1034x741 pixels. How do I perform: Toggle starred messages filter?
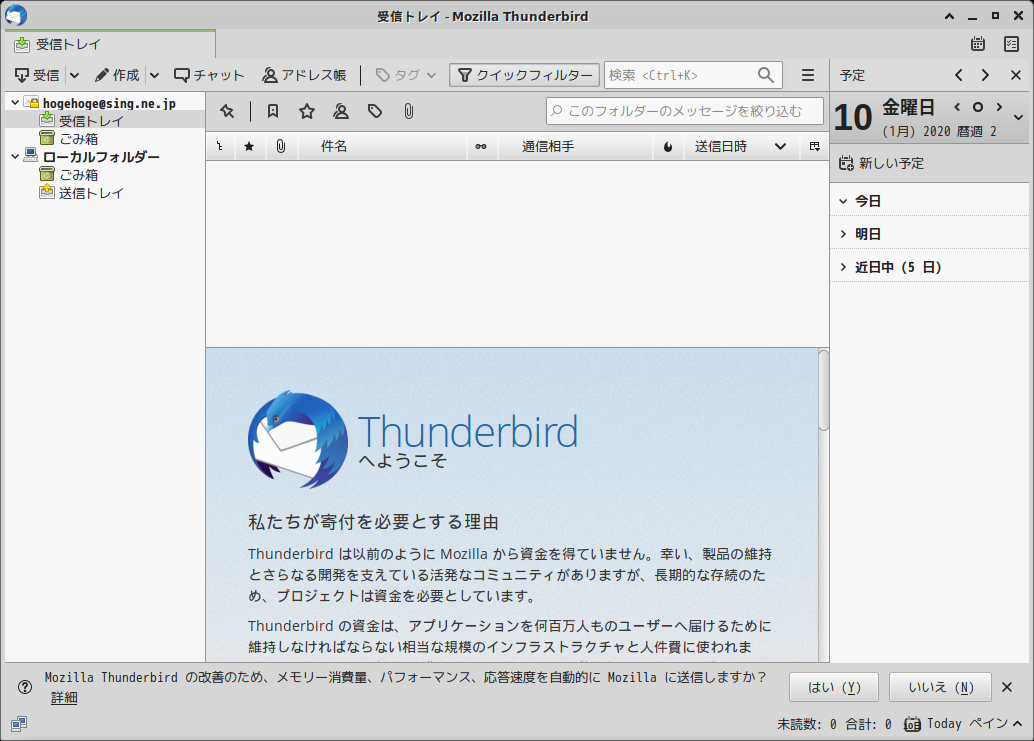(307, 111)
